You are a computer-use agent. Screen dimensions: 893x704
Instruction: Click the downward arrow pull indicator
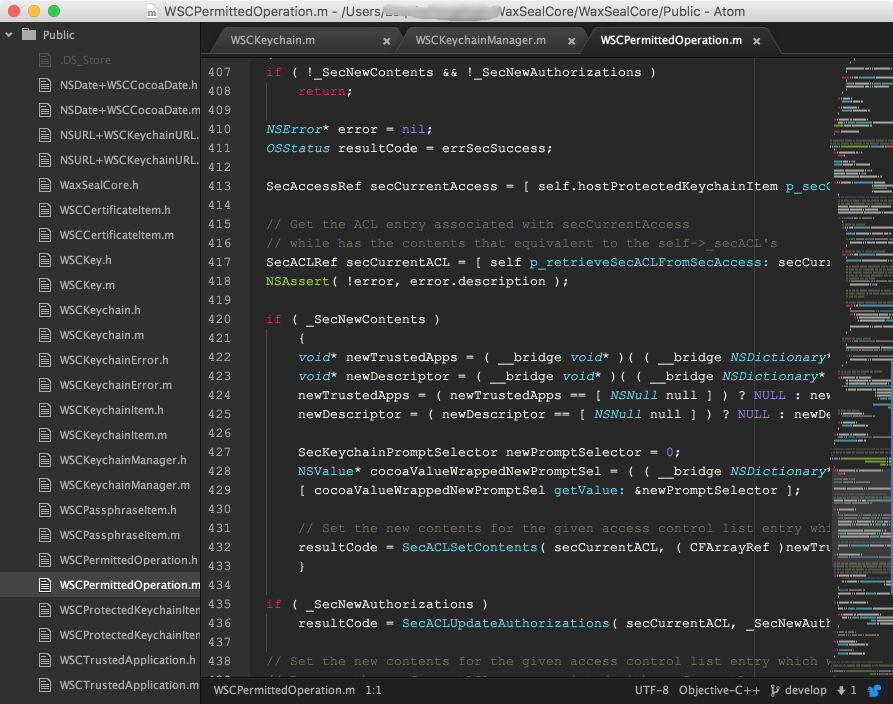840,690
